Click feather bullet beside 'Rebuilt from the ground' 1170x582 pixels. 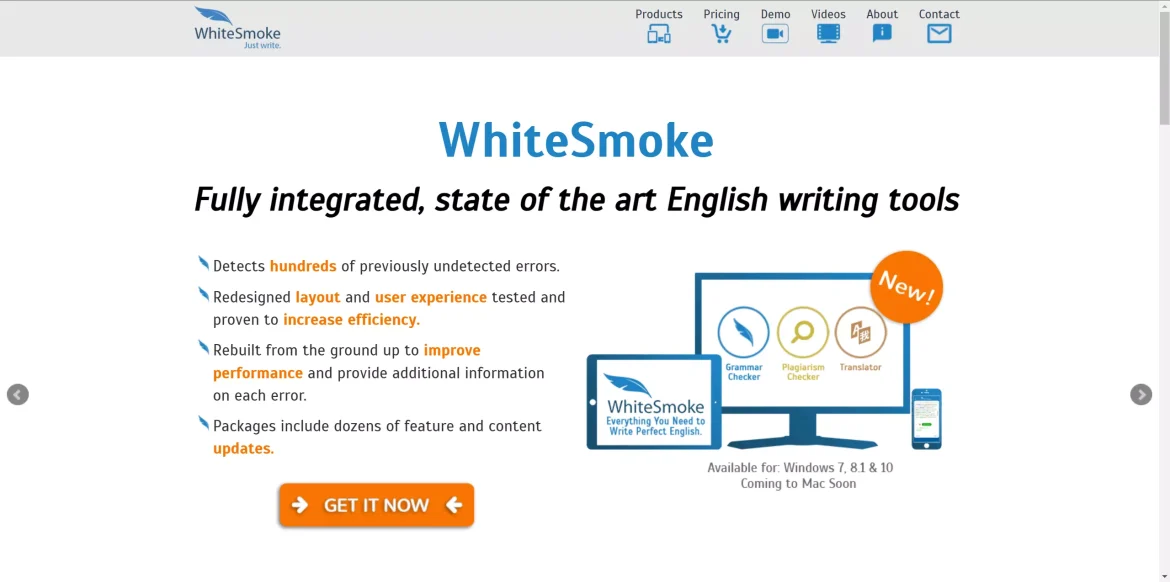(x=203, y=347)
